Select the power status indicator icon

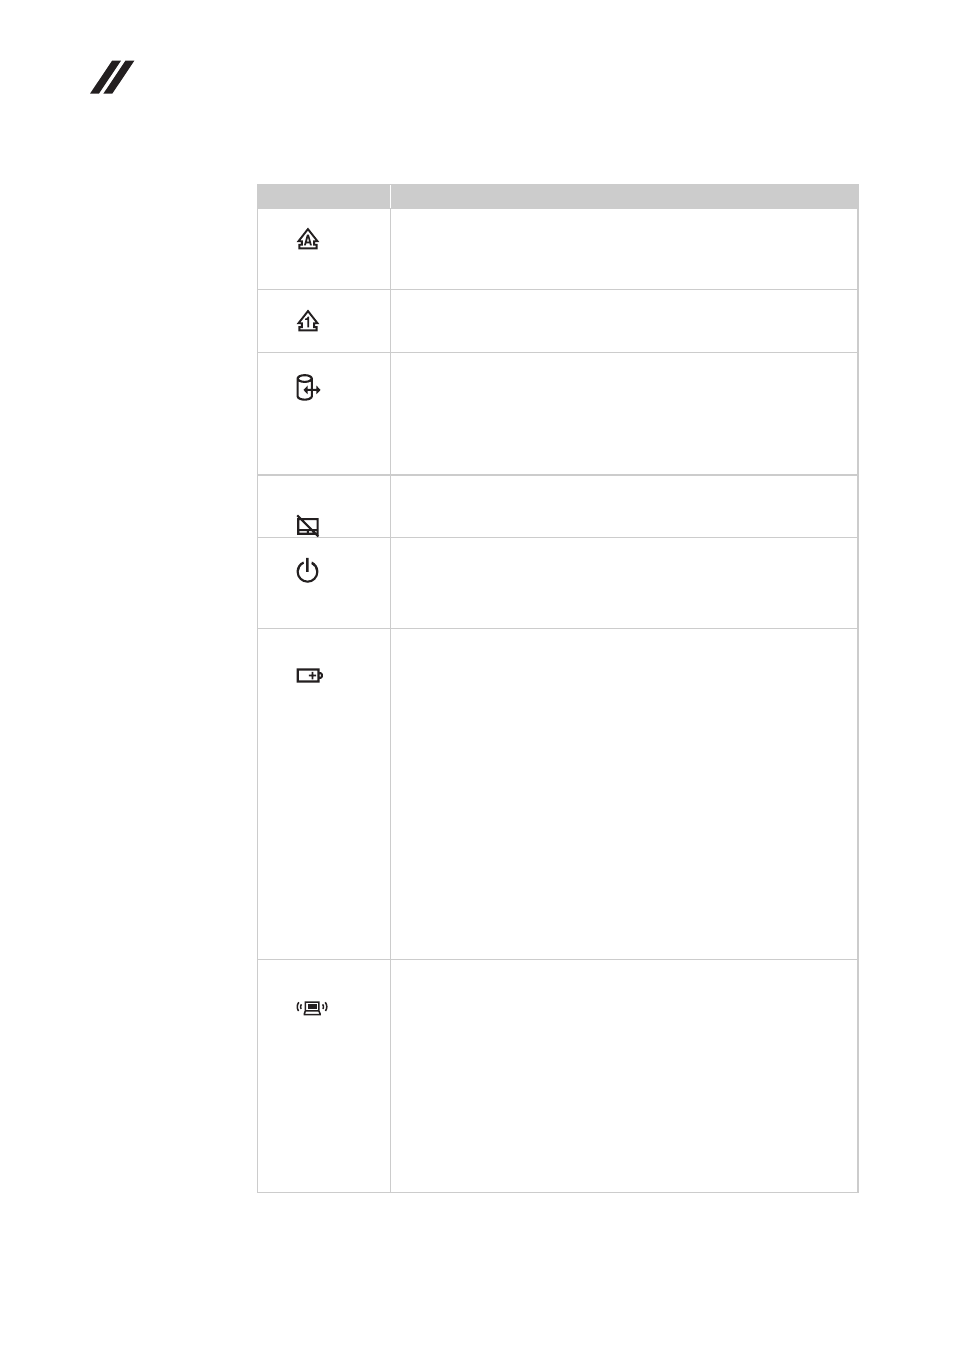pos(308,571)
